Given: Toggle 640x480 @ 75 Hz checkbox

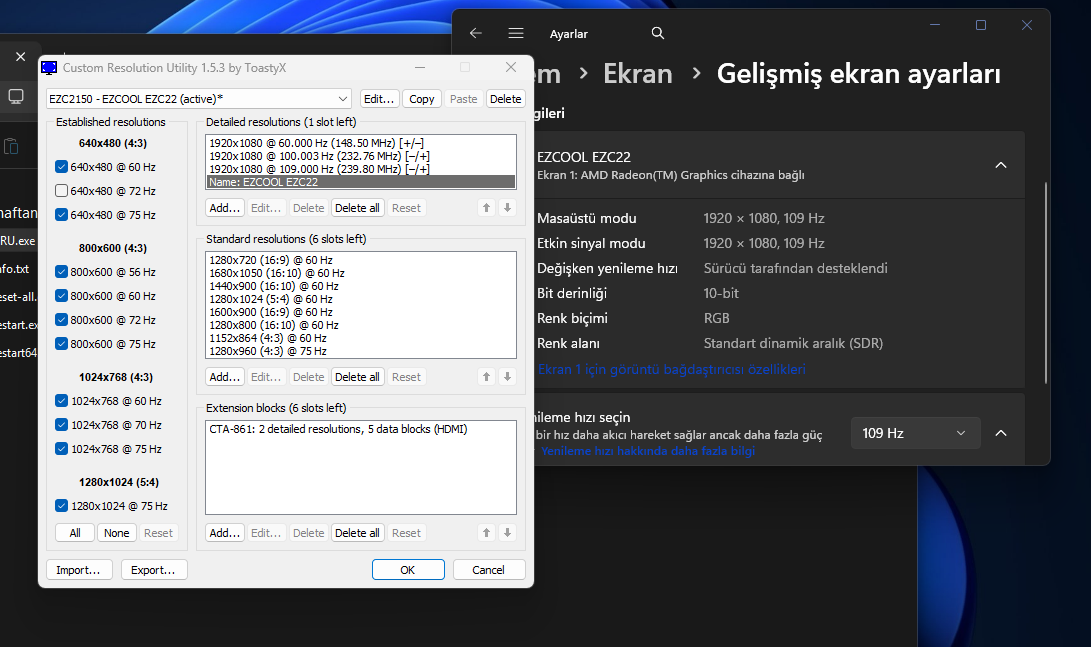Looking at the screenshot, I should coord(61,215).
